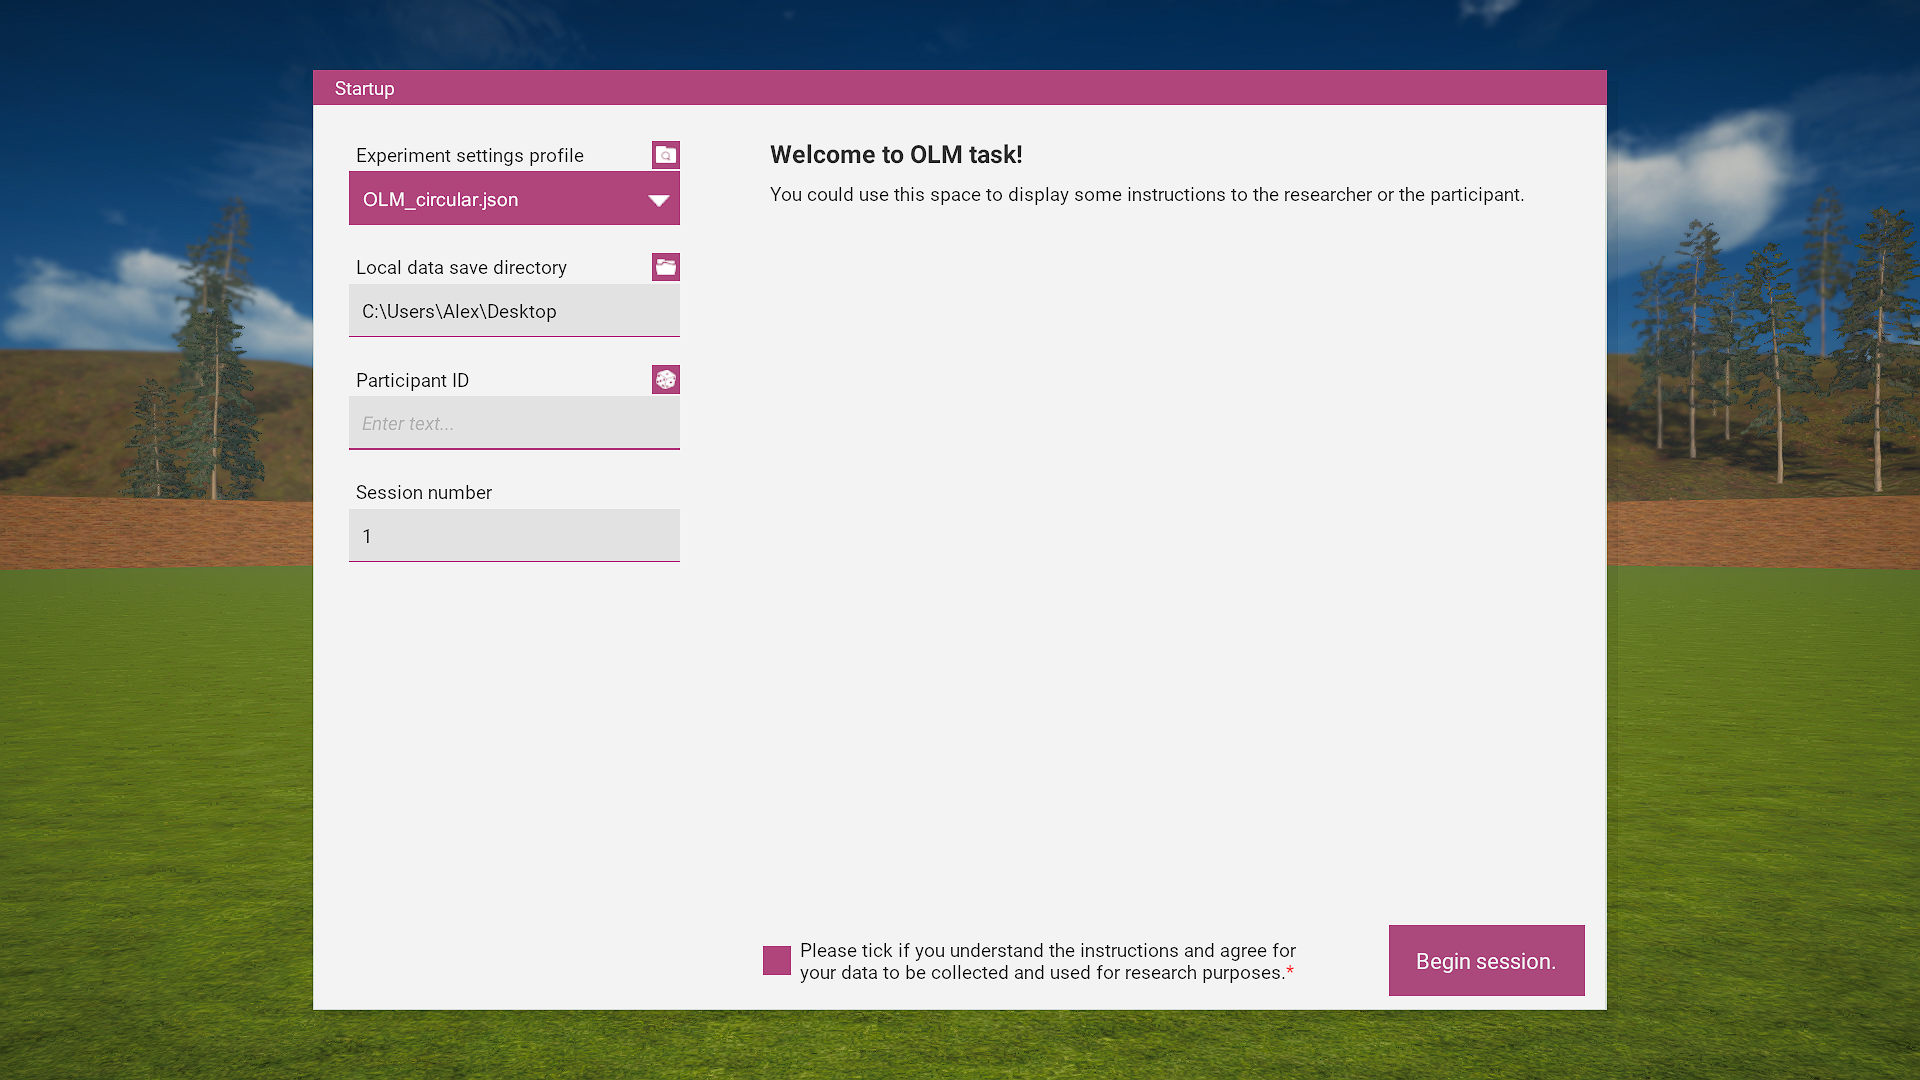Click the C:\Users\Alex\Desktop path field
The image size is (1920, 1080).
(x=514, y=311)
